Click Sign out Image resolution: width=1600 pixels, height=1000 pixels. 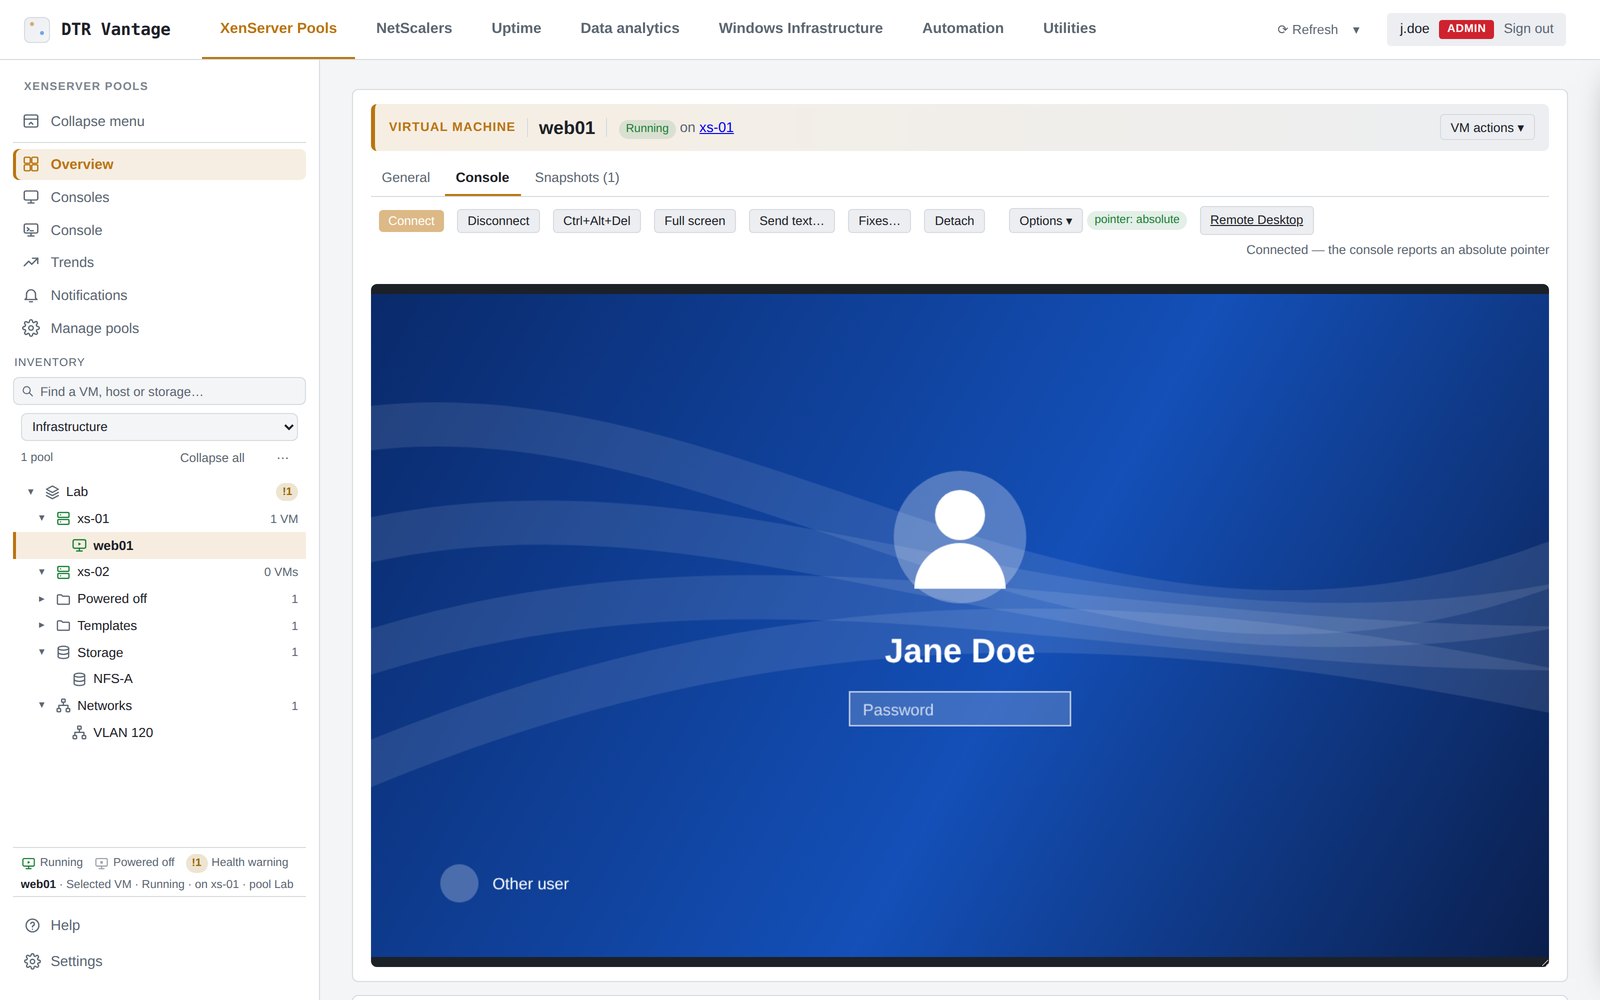(x=1528, y=29)
